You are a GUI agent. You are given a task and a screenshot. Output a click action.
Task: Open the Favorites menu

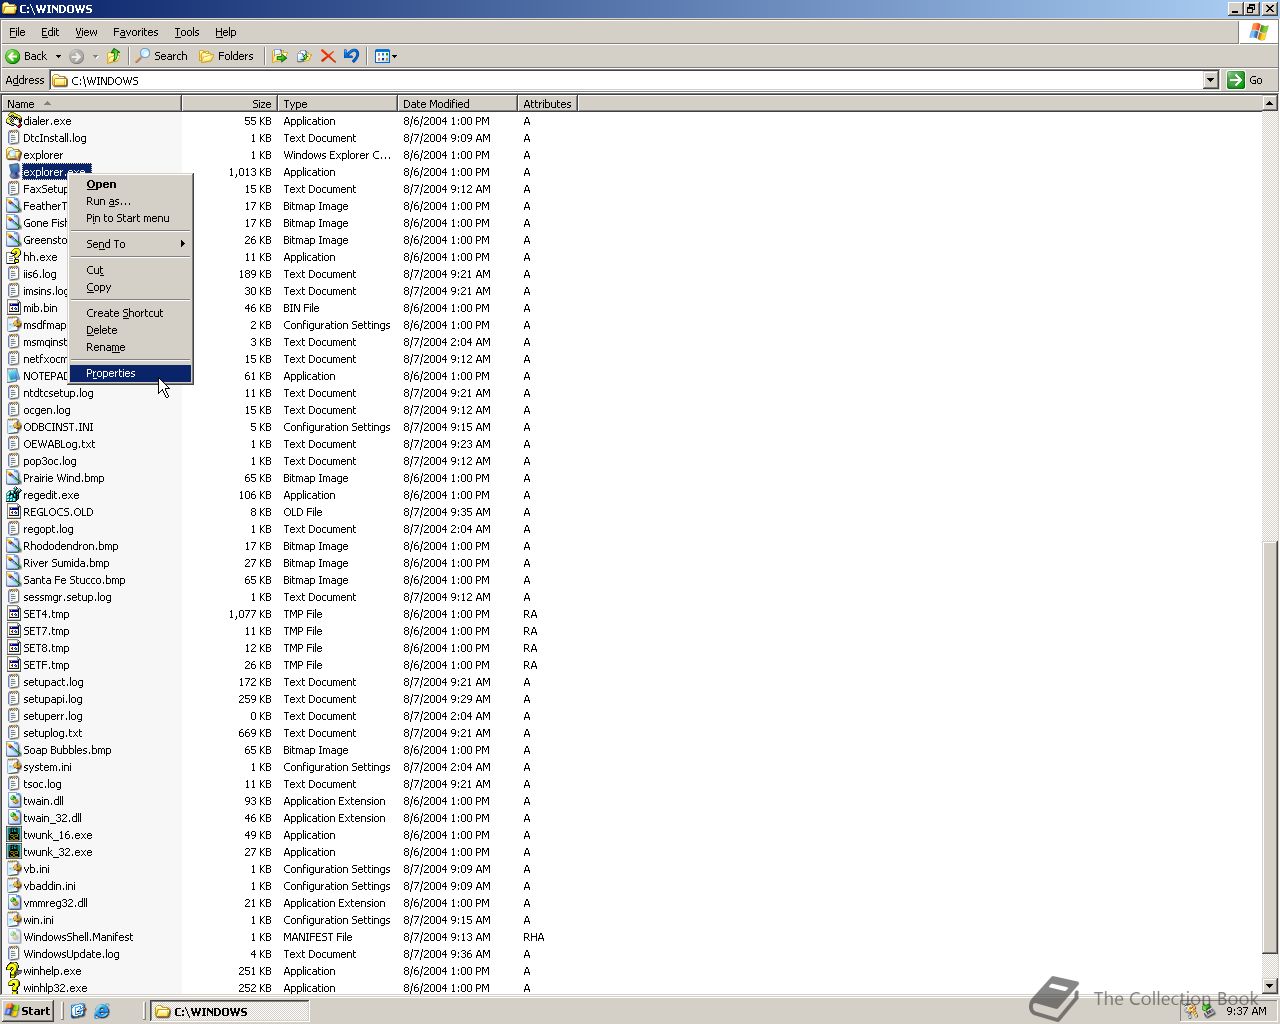click(135, 32)
